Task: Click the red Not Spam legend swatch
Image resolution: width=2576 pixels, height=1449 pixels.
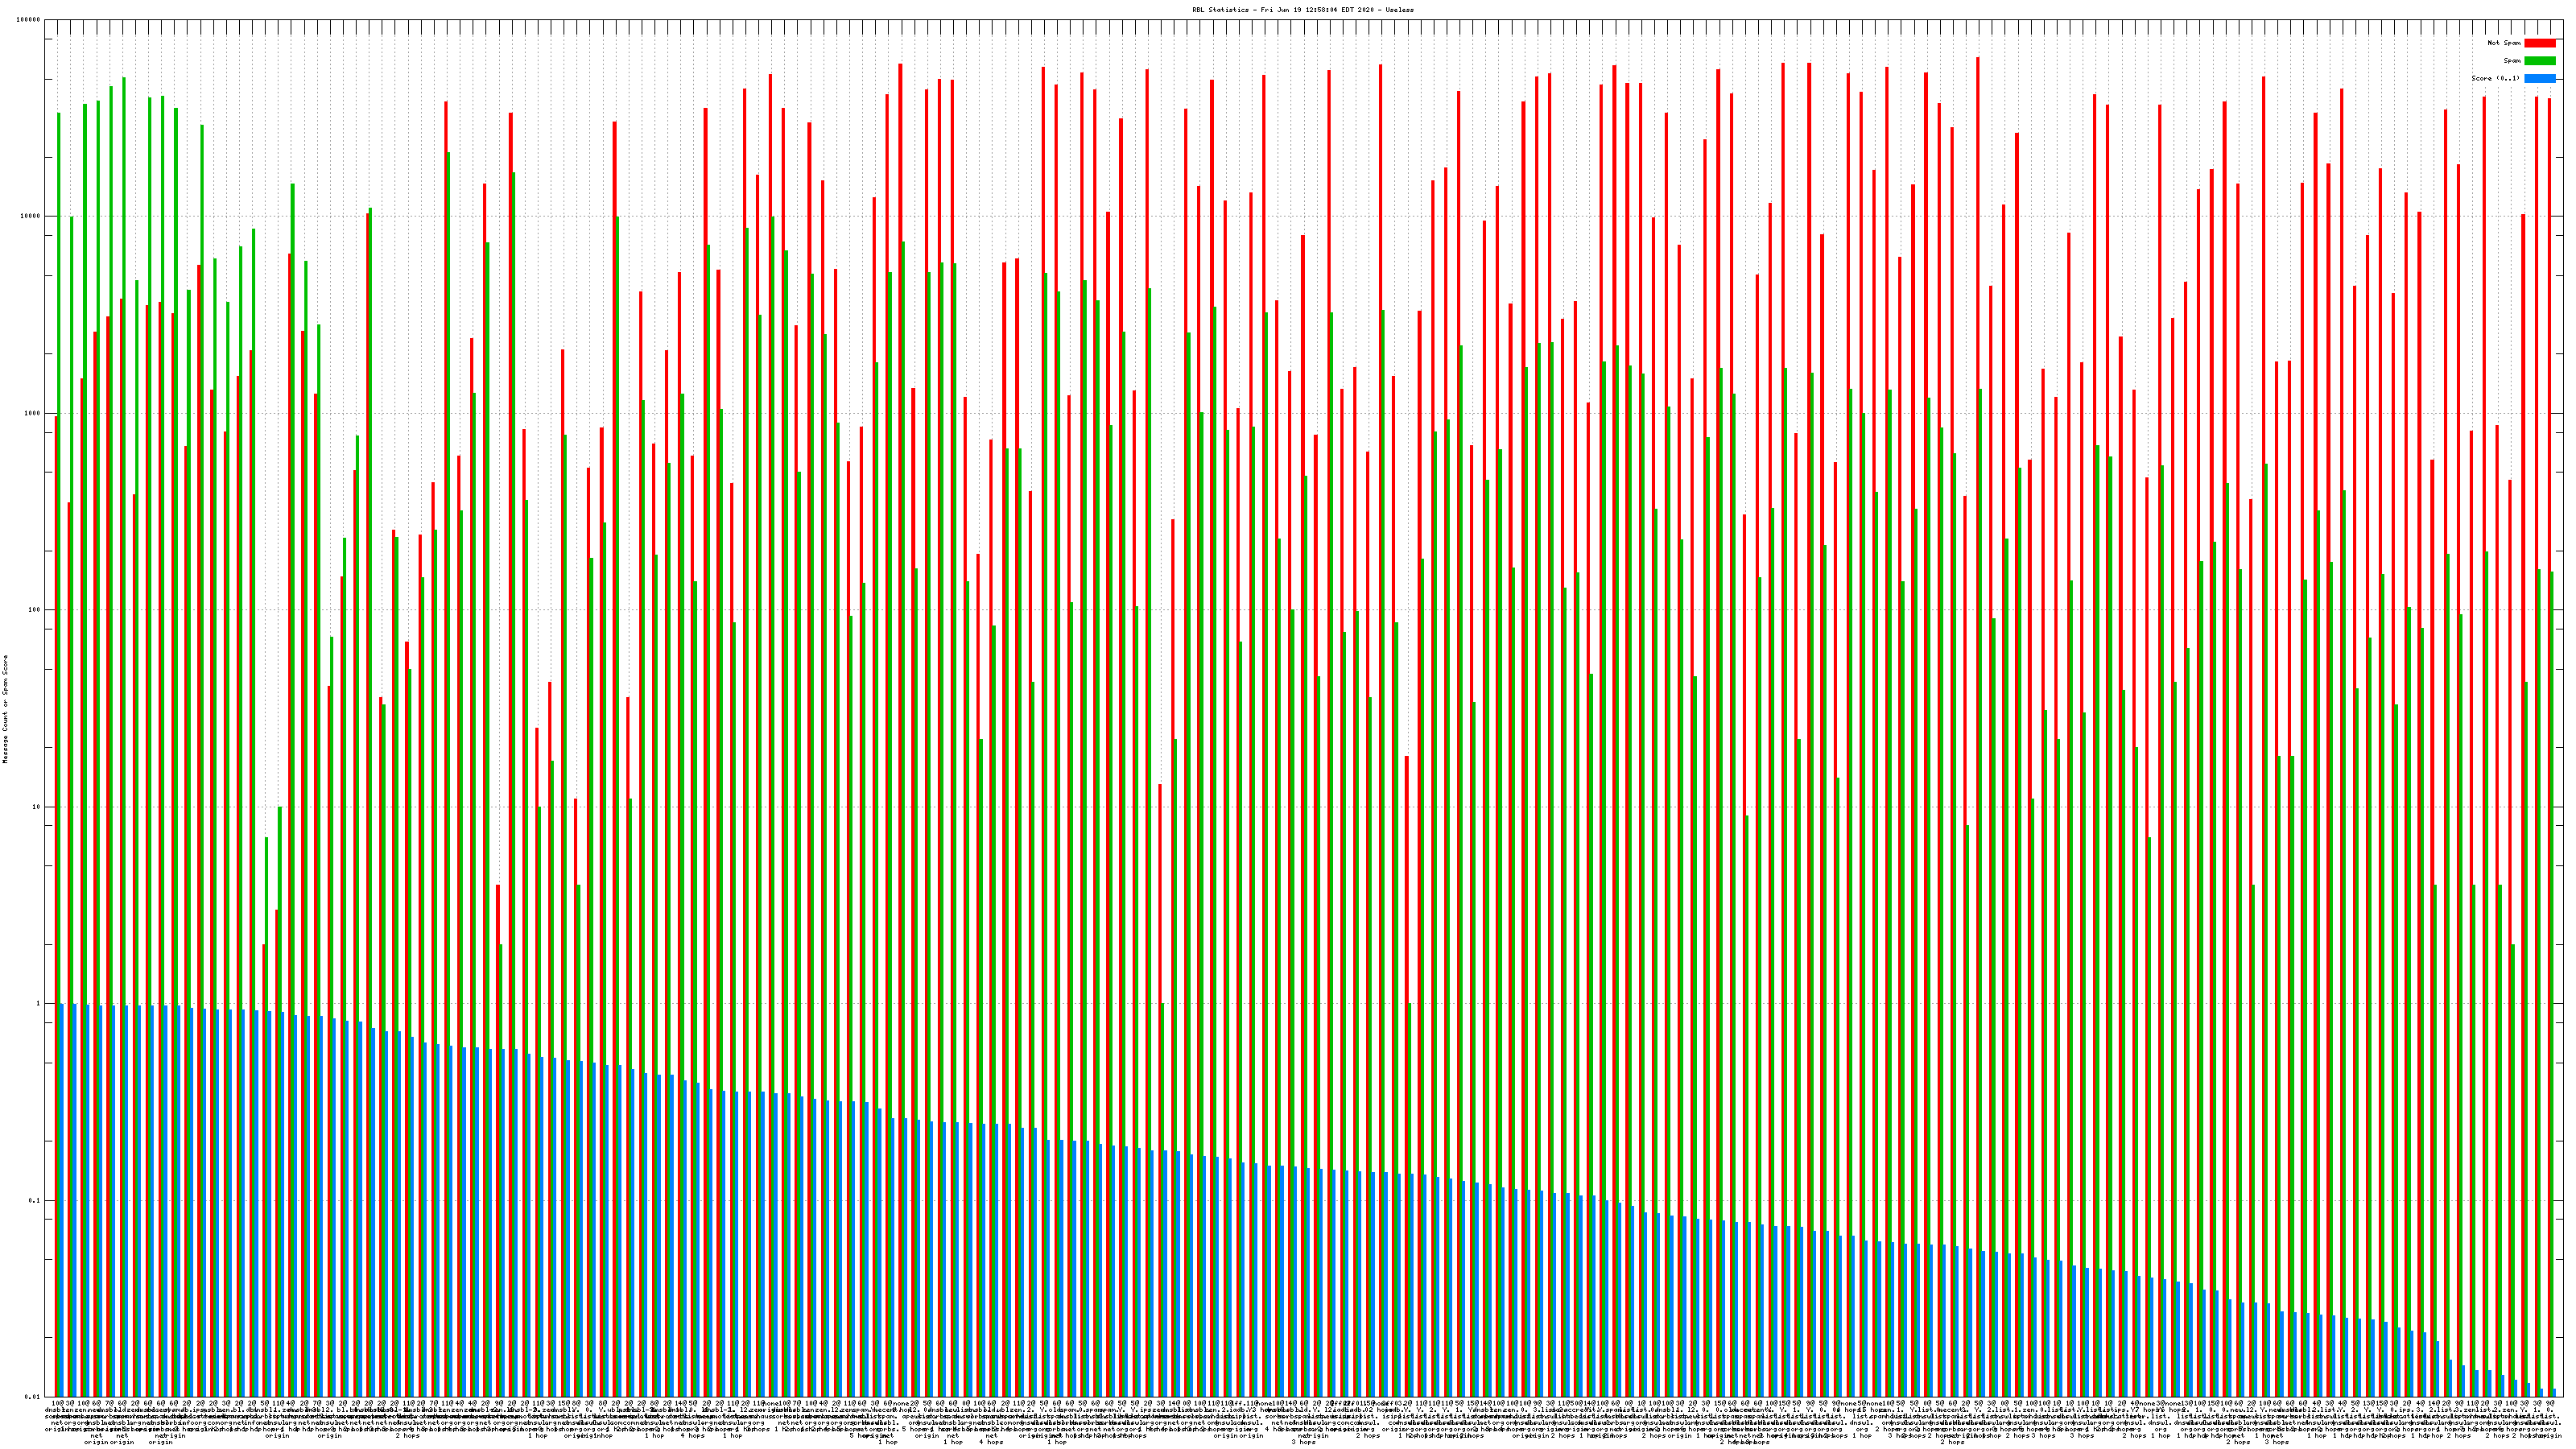Action: tap(2539, 43)
